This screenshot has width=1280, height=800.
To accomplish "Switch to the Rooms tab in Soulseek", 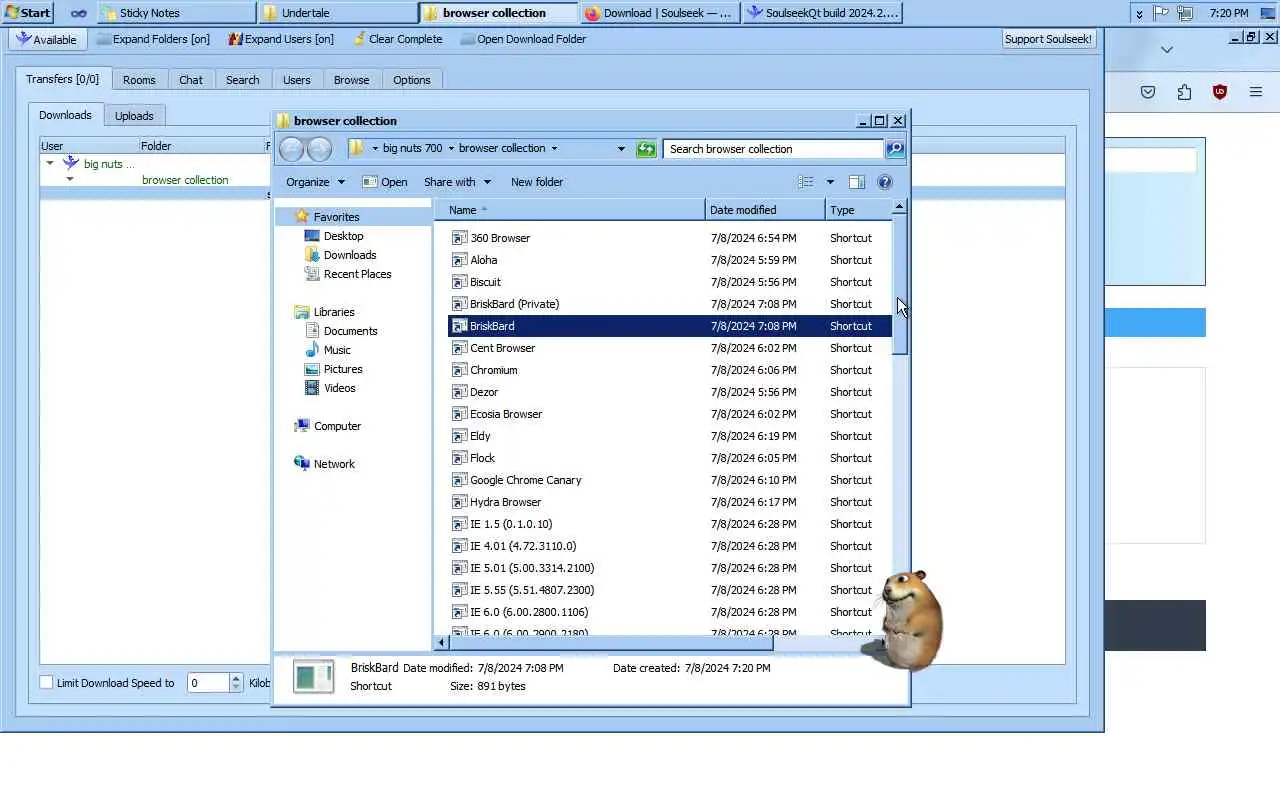I will (x=139, y=80).
